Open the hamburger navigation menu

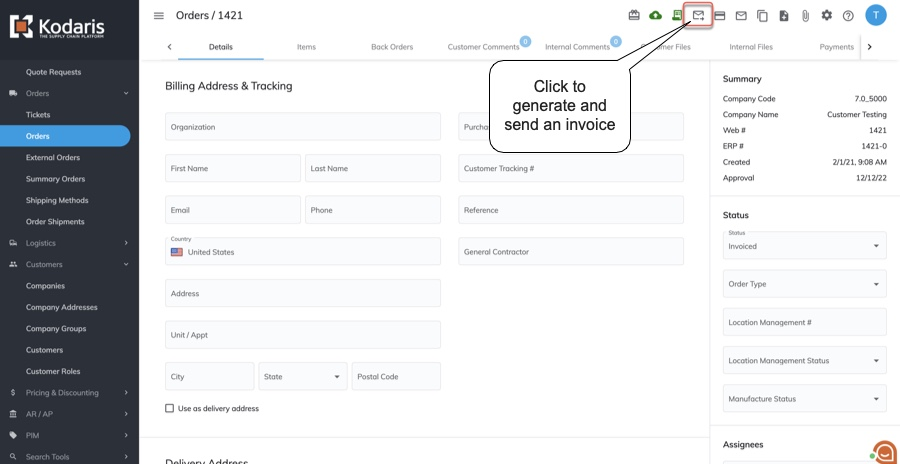159,16
